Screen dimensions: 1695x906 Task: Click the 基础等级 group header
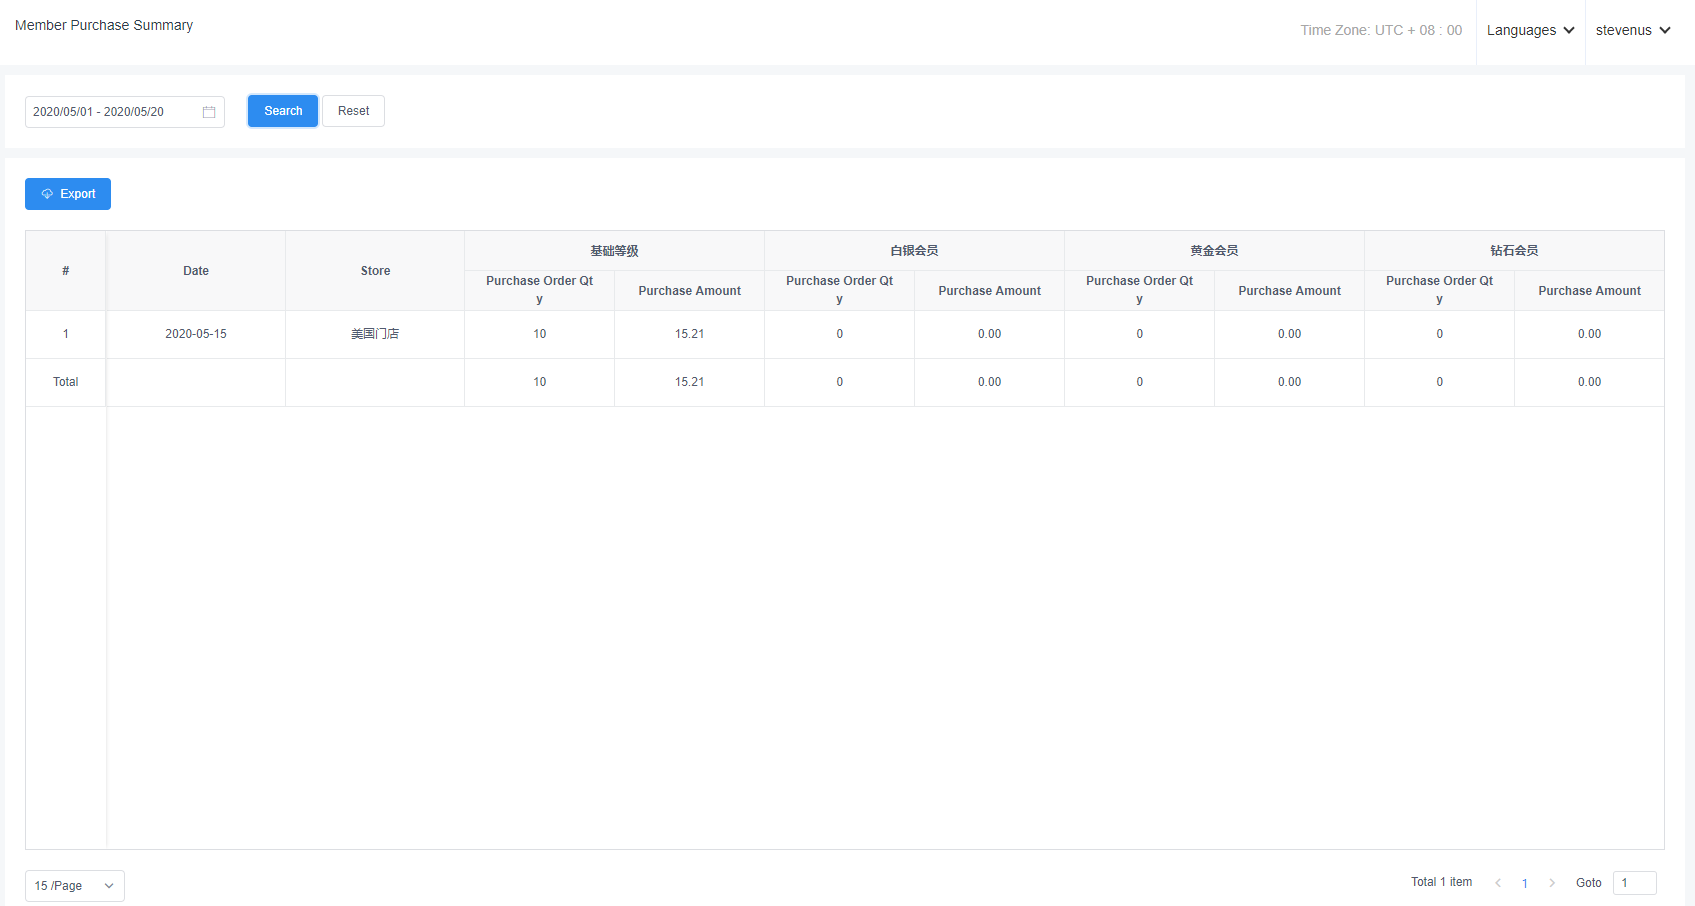tap(614, 251)
